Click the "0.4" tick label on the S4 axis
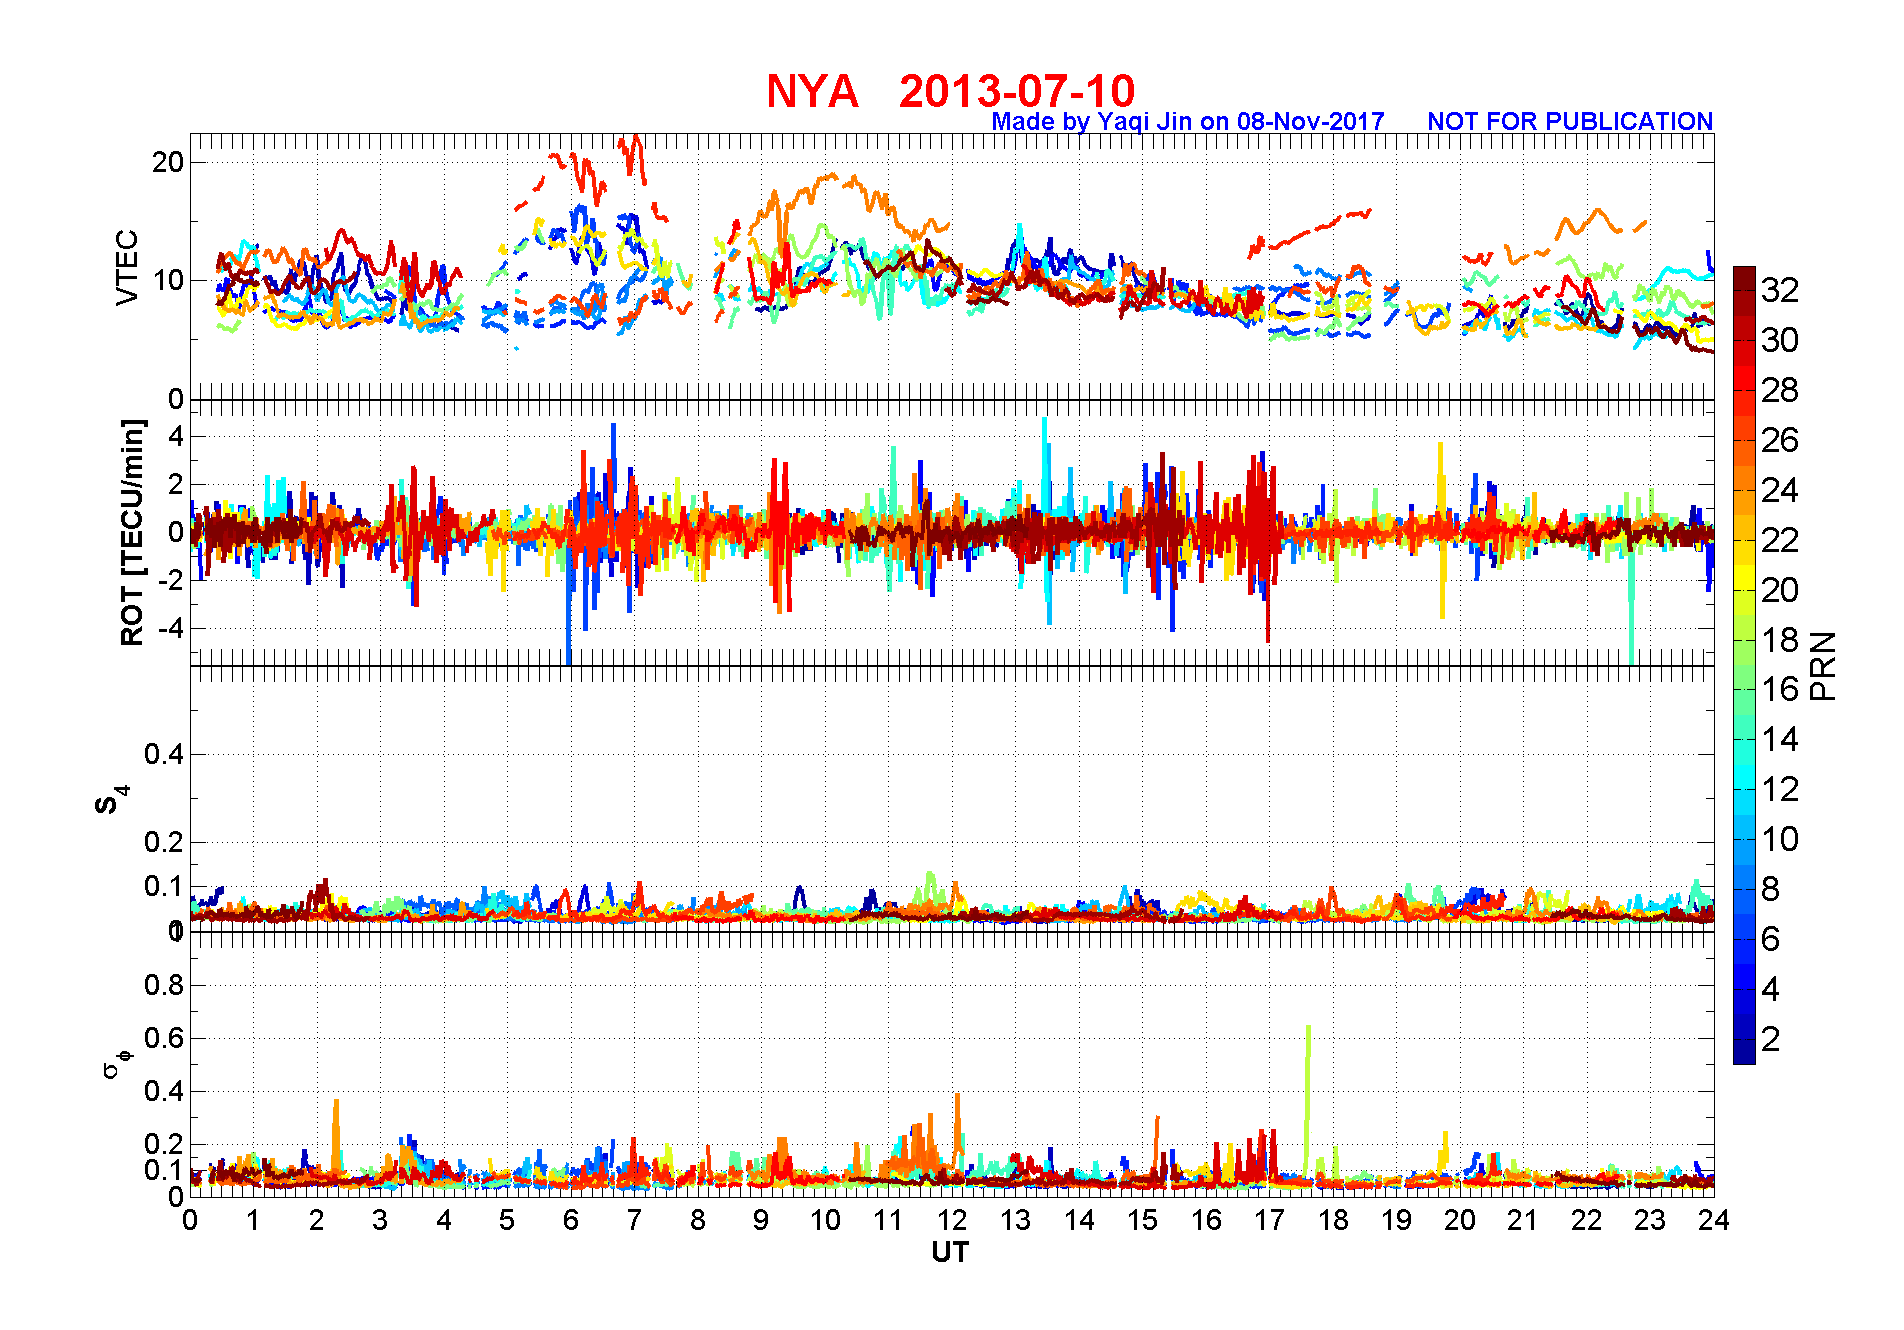The height and width of the screenshot is (1330, 1904). tap(164, 754)
